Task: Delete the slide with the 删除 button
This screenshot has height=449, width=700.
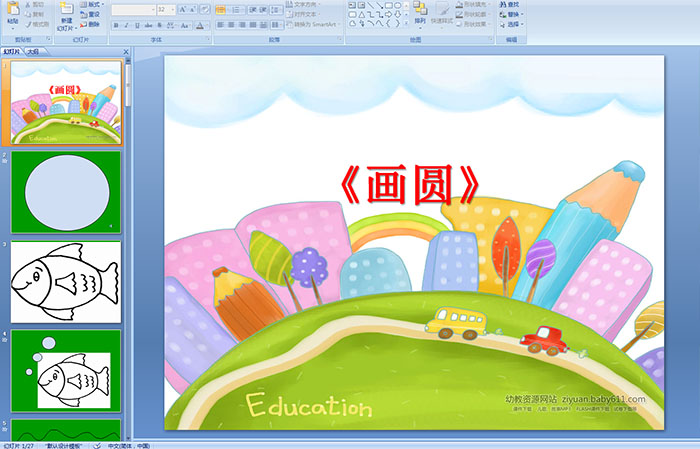Action: (89, 25)
